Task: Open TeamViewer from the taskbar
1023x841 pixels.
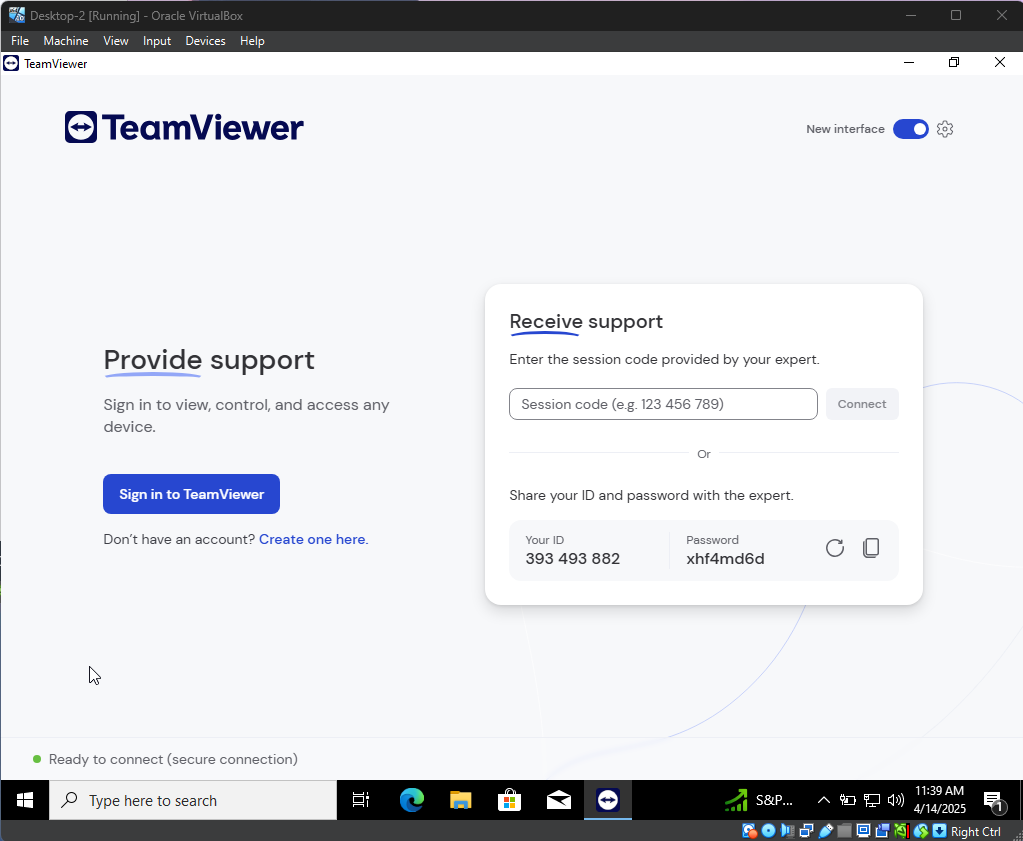Action: click(607, 800)
